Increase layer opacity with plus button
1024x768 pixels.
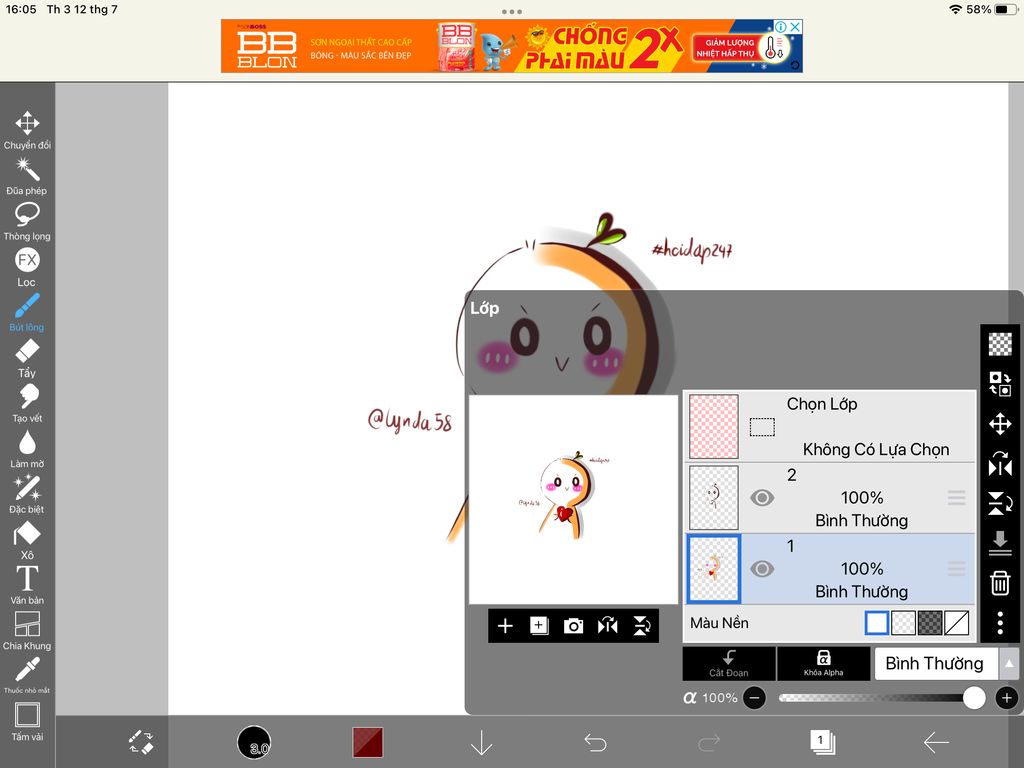coord(1006,698)
